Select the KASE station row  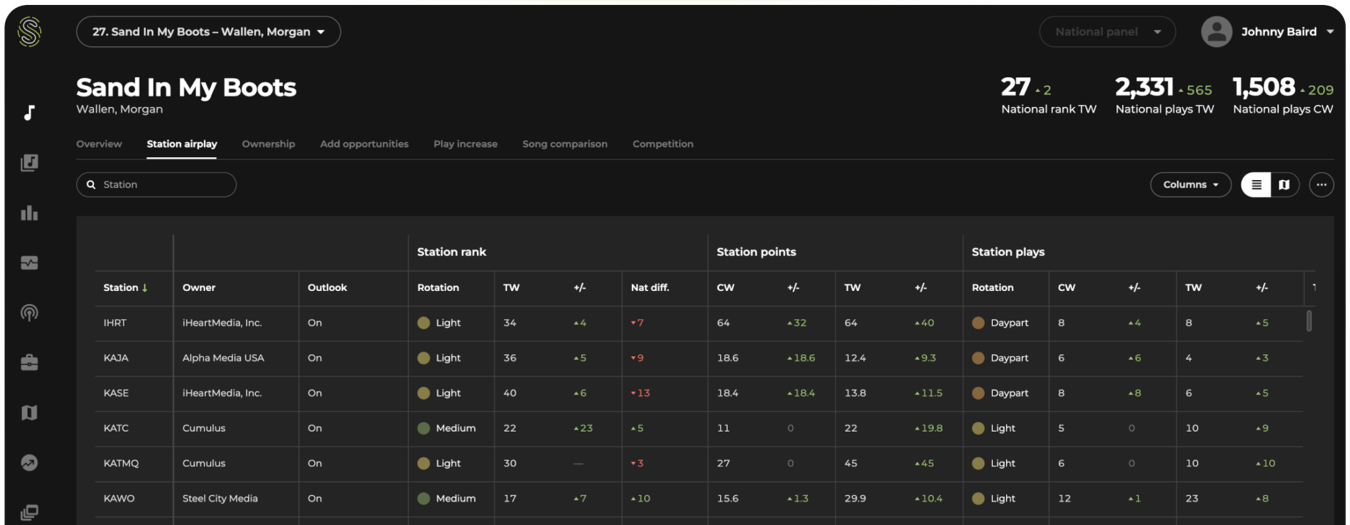[699, 393]
